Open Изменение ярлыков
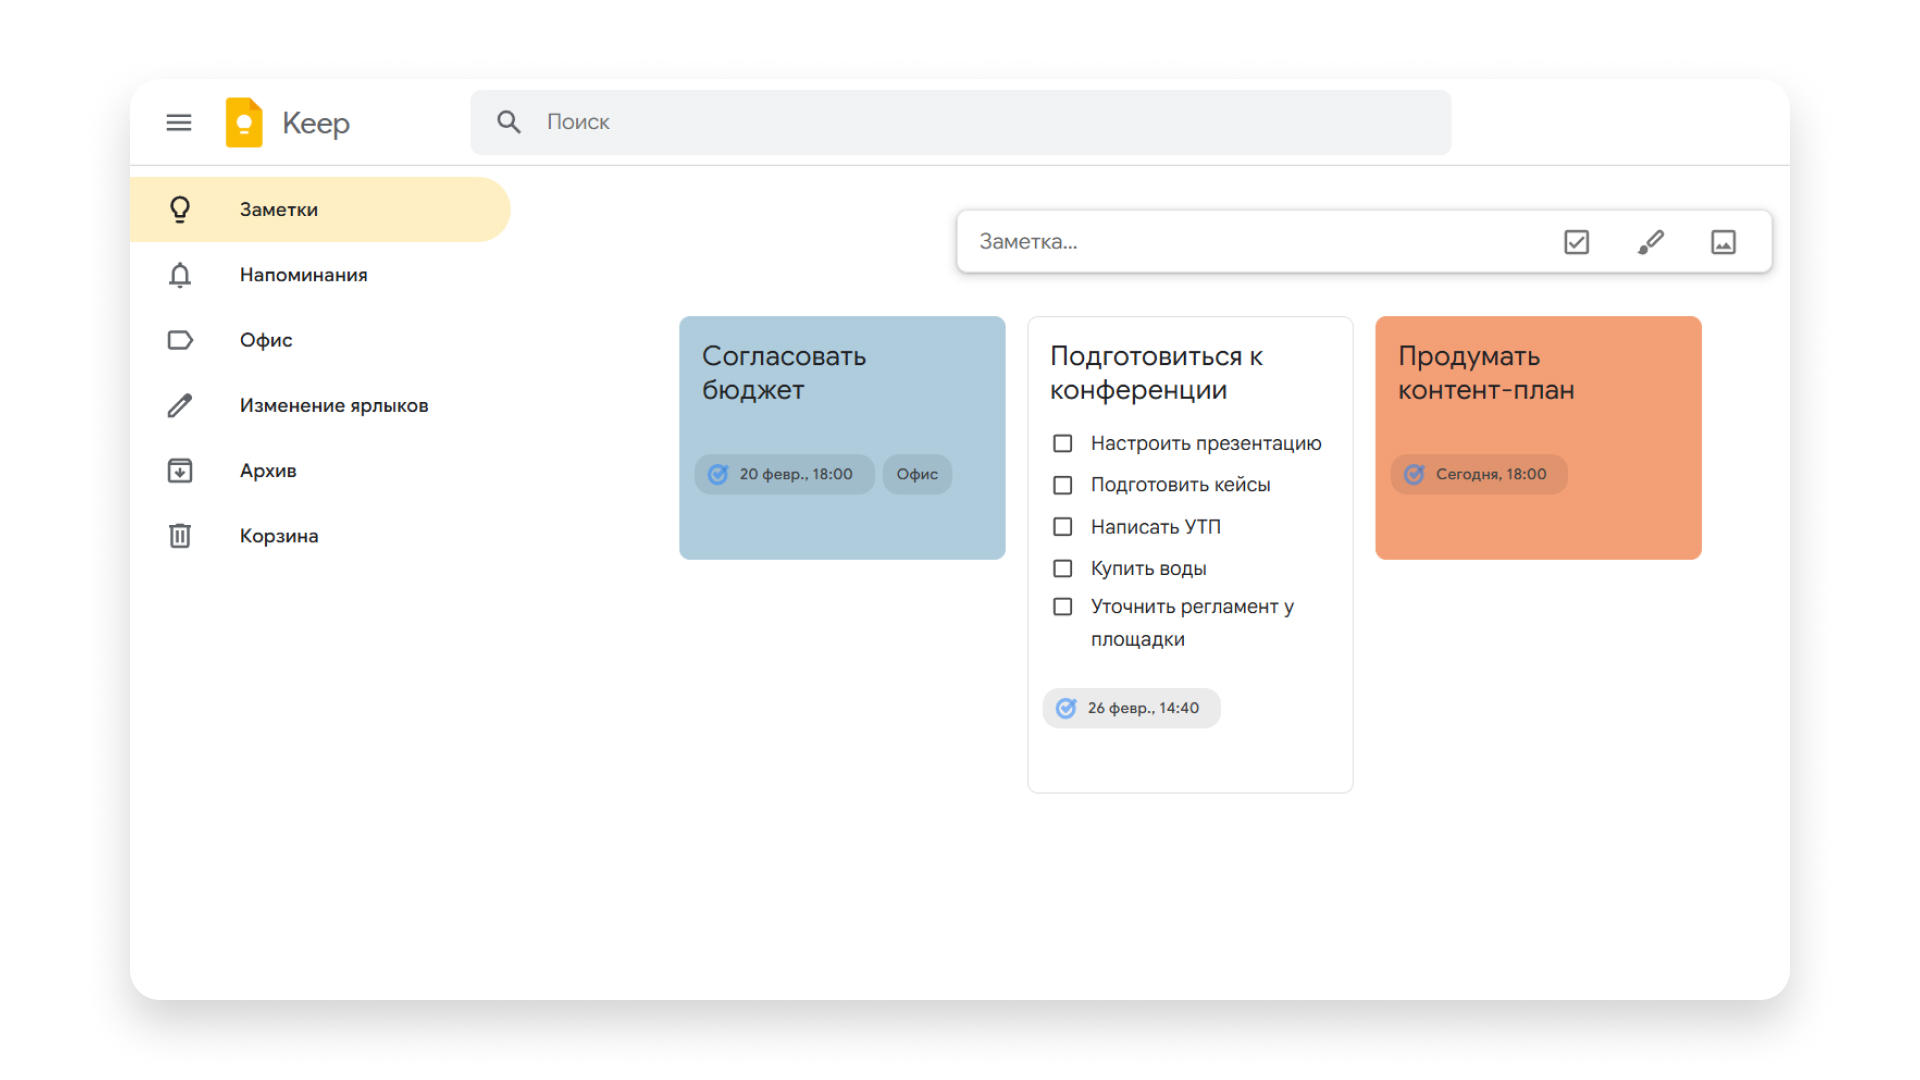Image resolution: width=1920 pixels, height=1080 pixels. point(334,405)
